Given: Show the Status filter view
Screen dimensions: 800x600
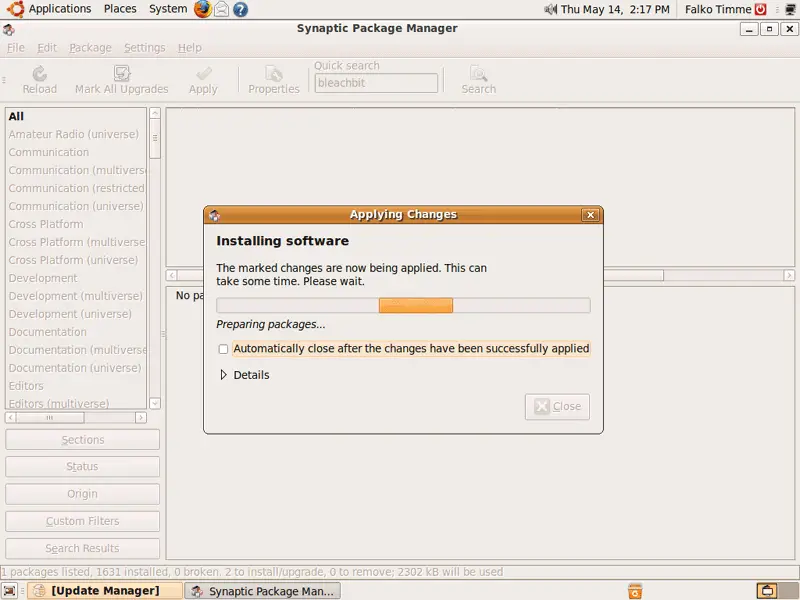Looking at the screenshot, I should tap(82, 467).
